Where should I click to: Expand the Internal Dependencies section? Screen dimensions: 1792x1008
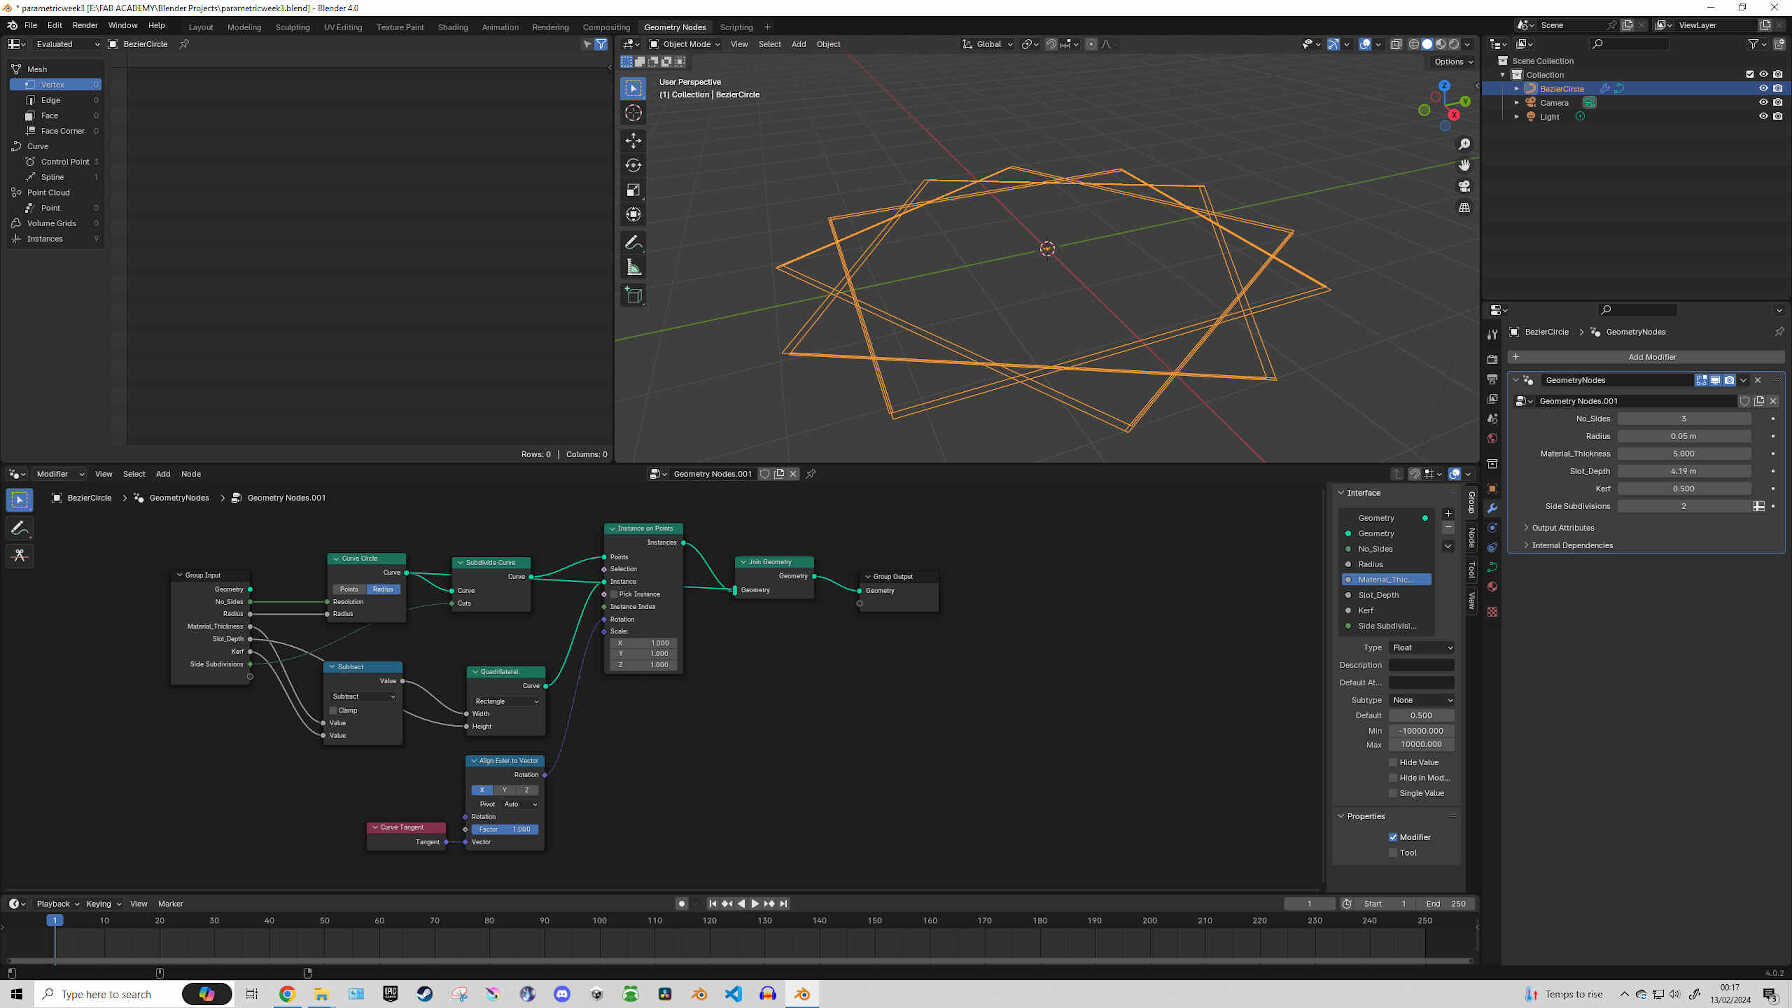[x=1571, y=546]
